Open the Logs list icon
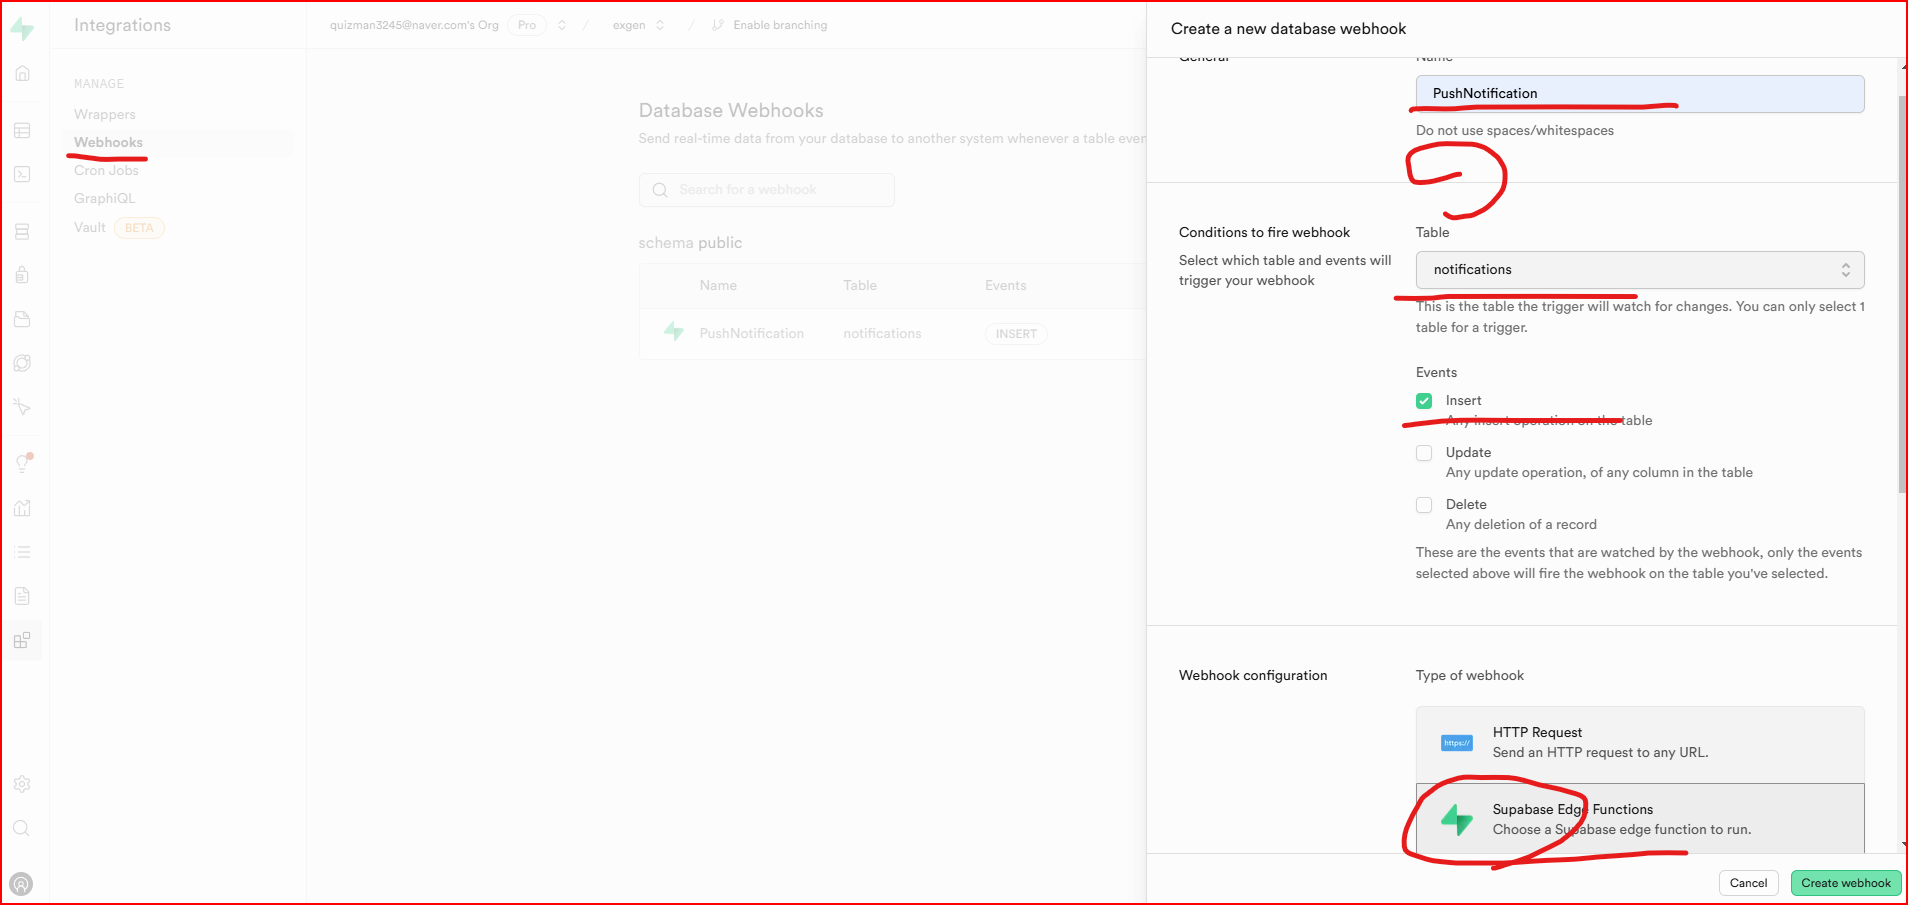 22,552
